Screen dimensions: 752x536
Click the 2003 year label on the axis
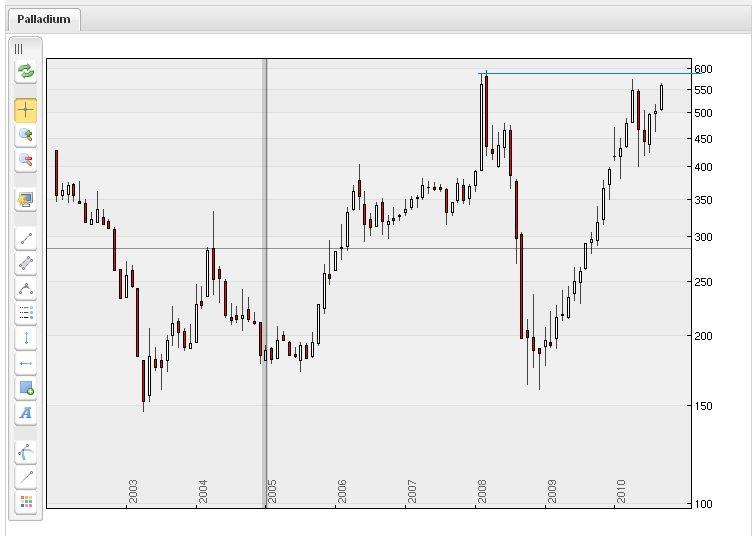(x=133, y=491)
